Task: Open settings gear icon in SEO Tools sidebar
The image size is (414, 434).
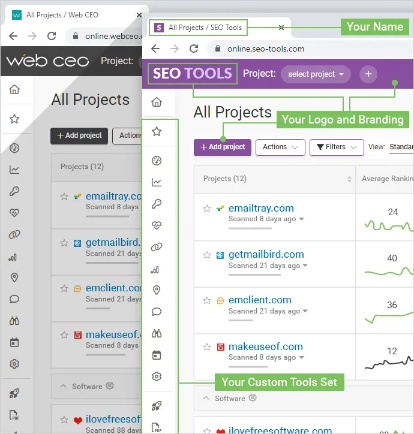Action: tap(157, 376)
